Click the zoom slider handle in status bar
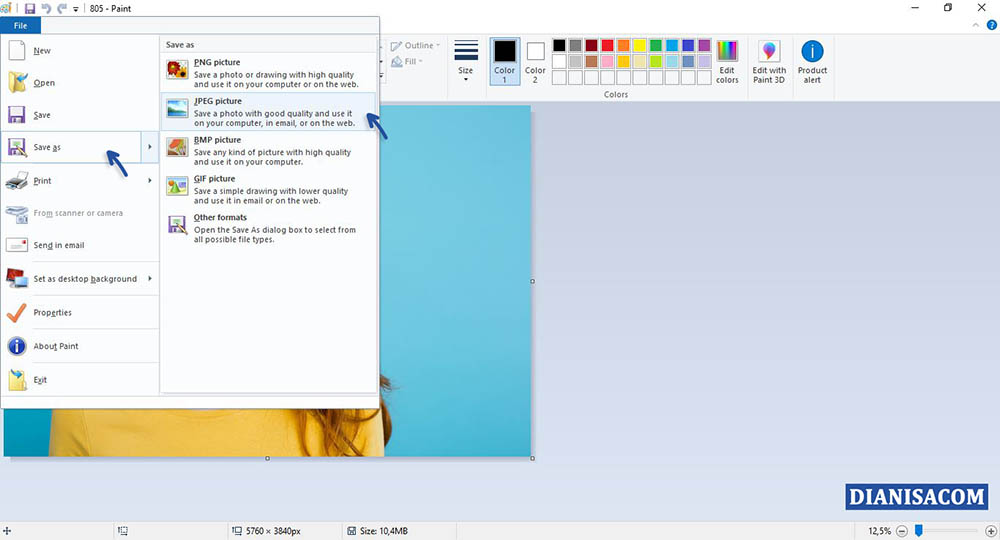Image resolution: width=1000 pixels, height=540 pixels. 918,531
